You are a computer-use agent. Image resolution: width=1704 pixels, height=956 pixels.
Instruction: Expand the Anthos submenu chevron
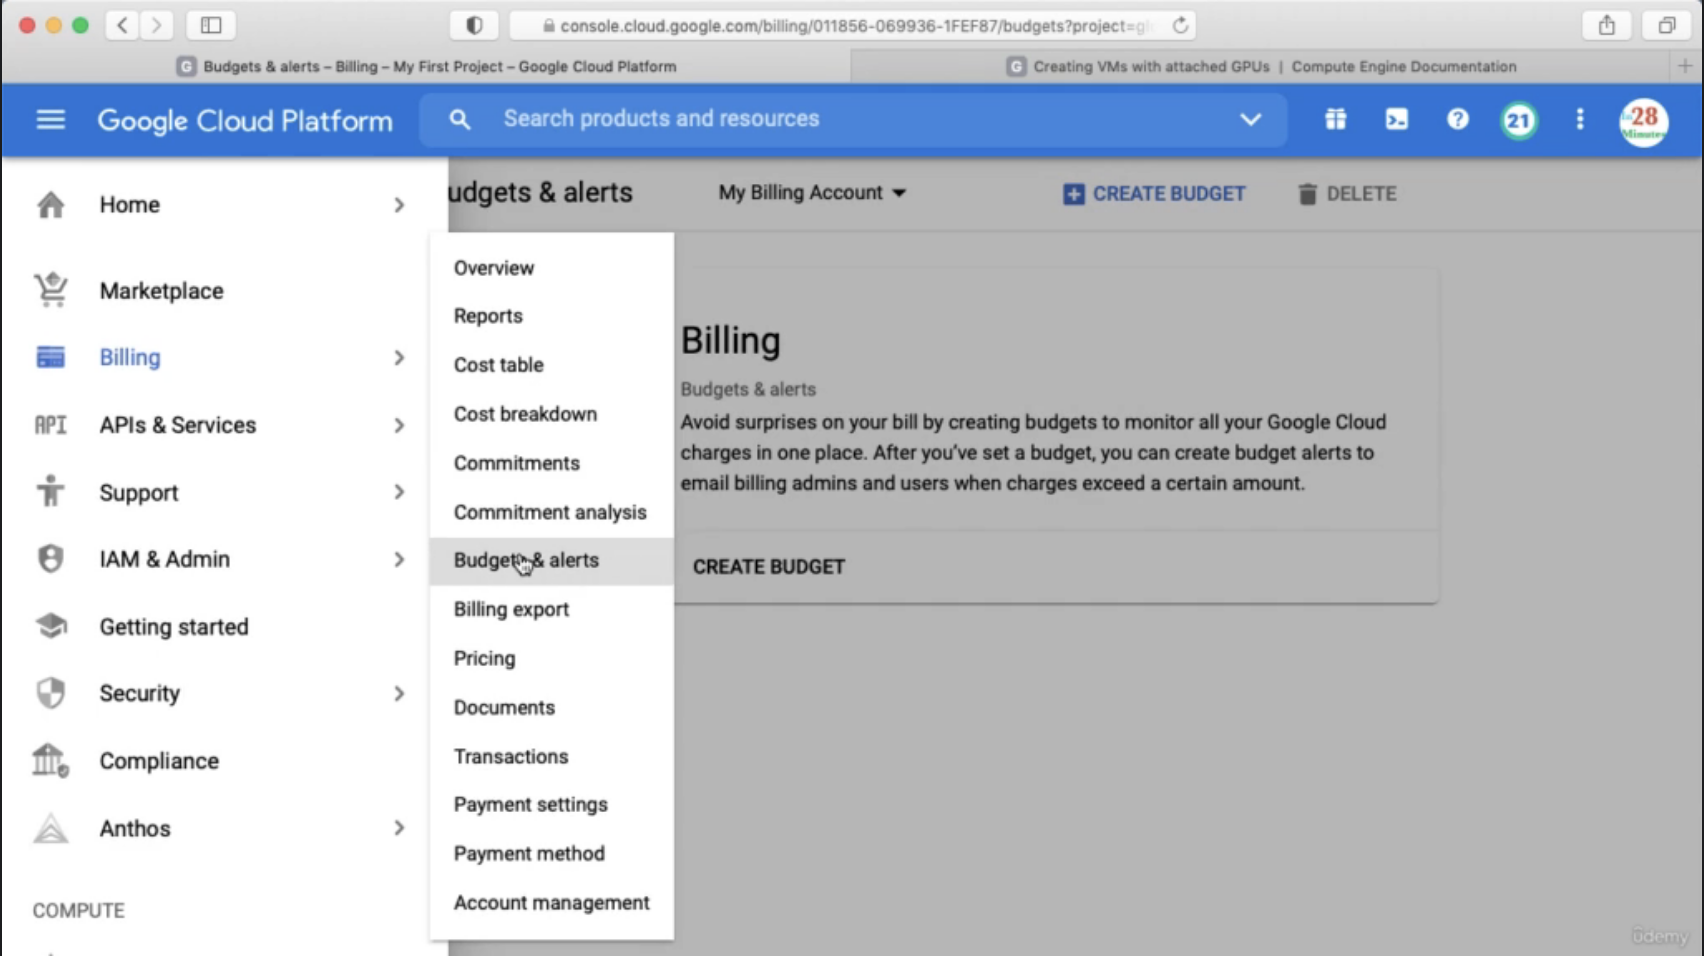[x=399, y=828]
